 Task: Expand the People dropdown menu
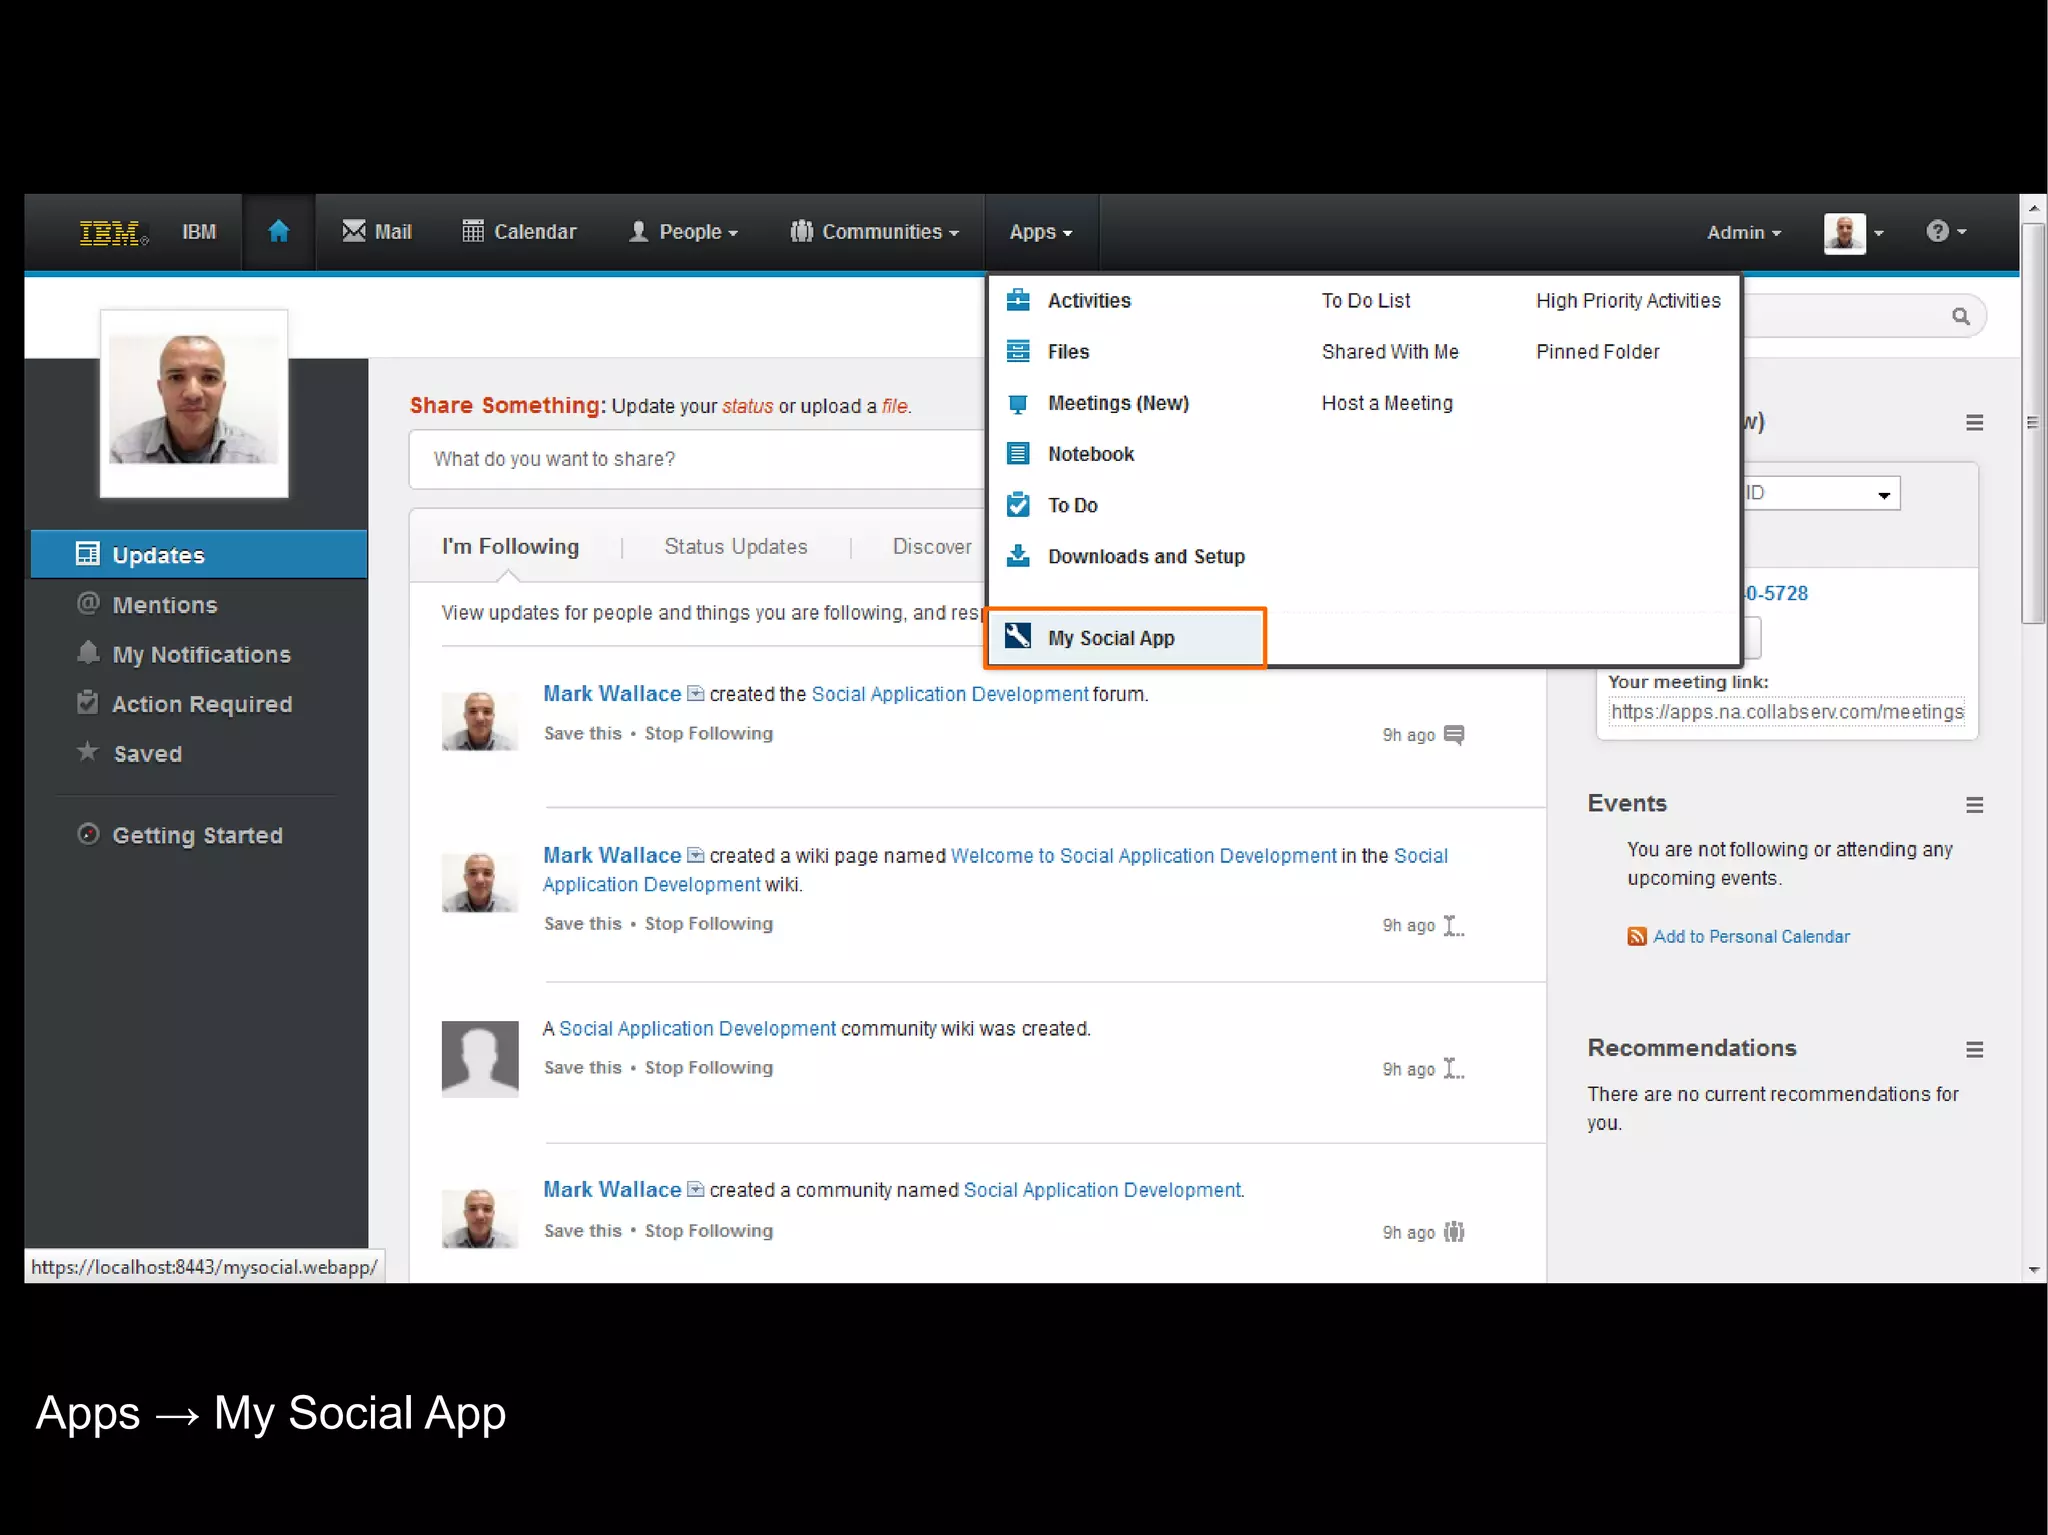pyautogui.click(x=683, y=231)
